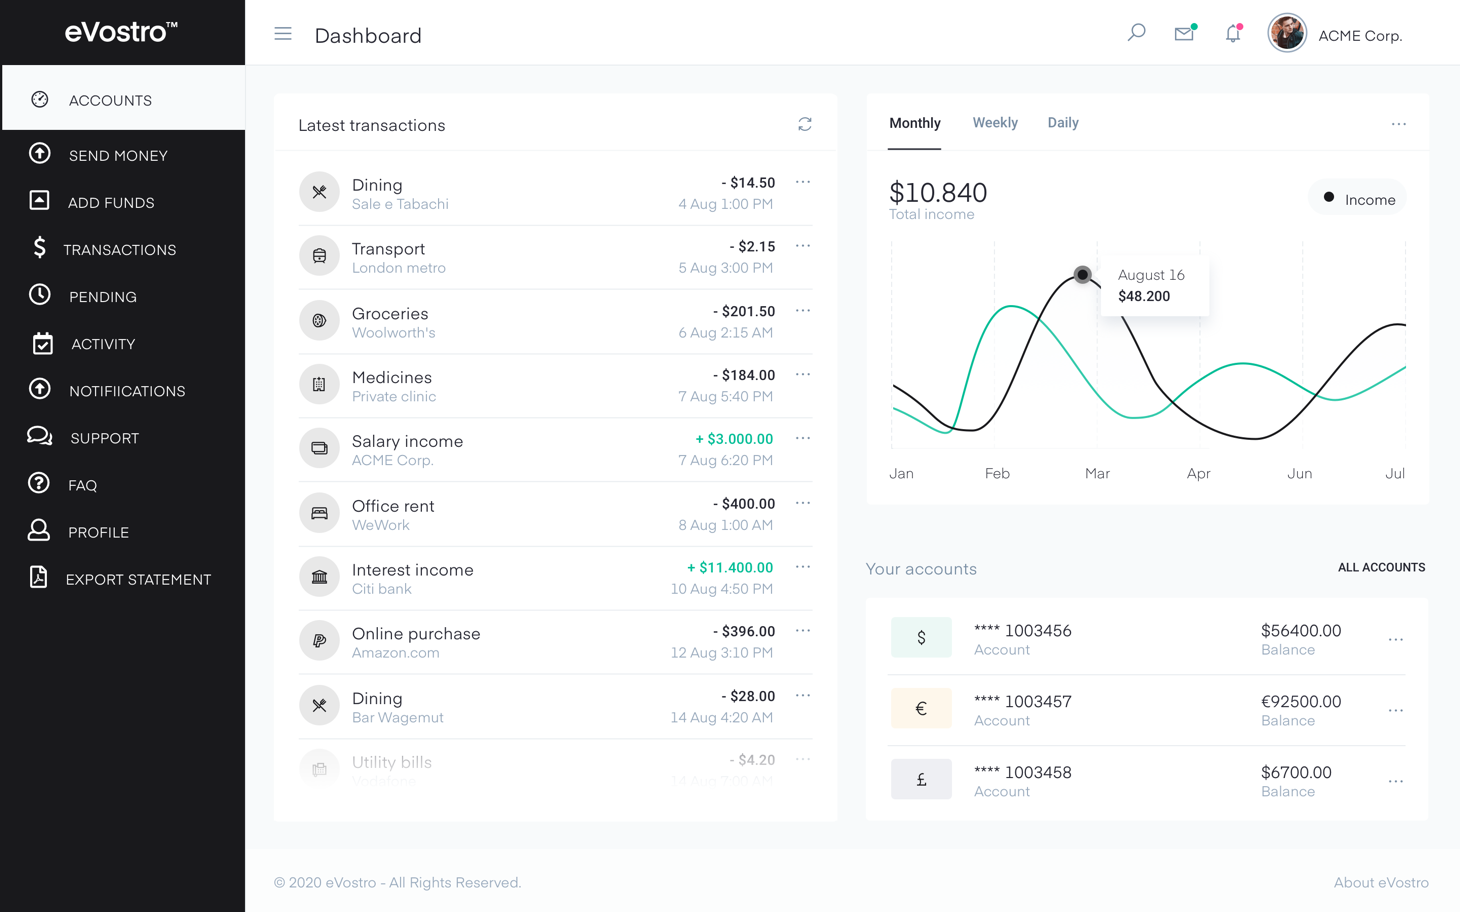1460x912 pixels.
Task: Click the Salary income transaction icon
Action: [319, 449]
